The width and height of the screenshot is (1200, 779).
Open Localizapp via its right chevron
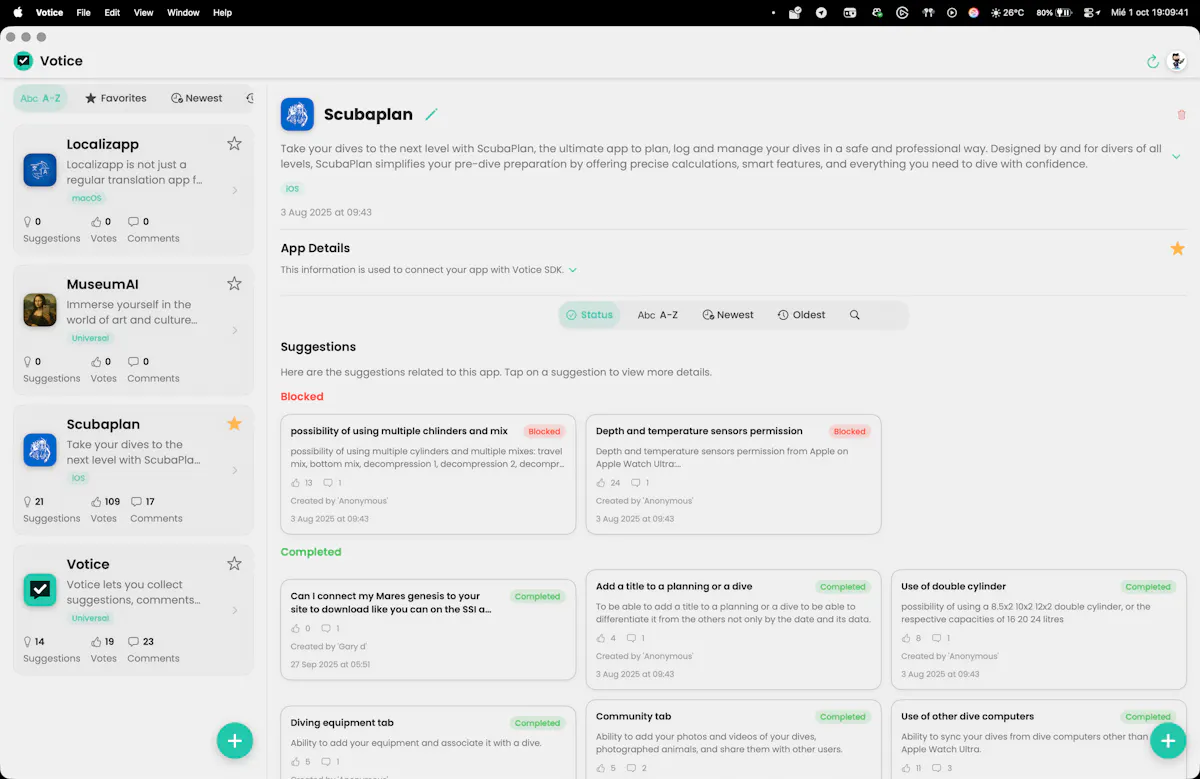click(x=235, y=190)
